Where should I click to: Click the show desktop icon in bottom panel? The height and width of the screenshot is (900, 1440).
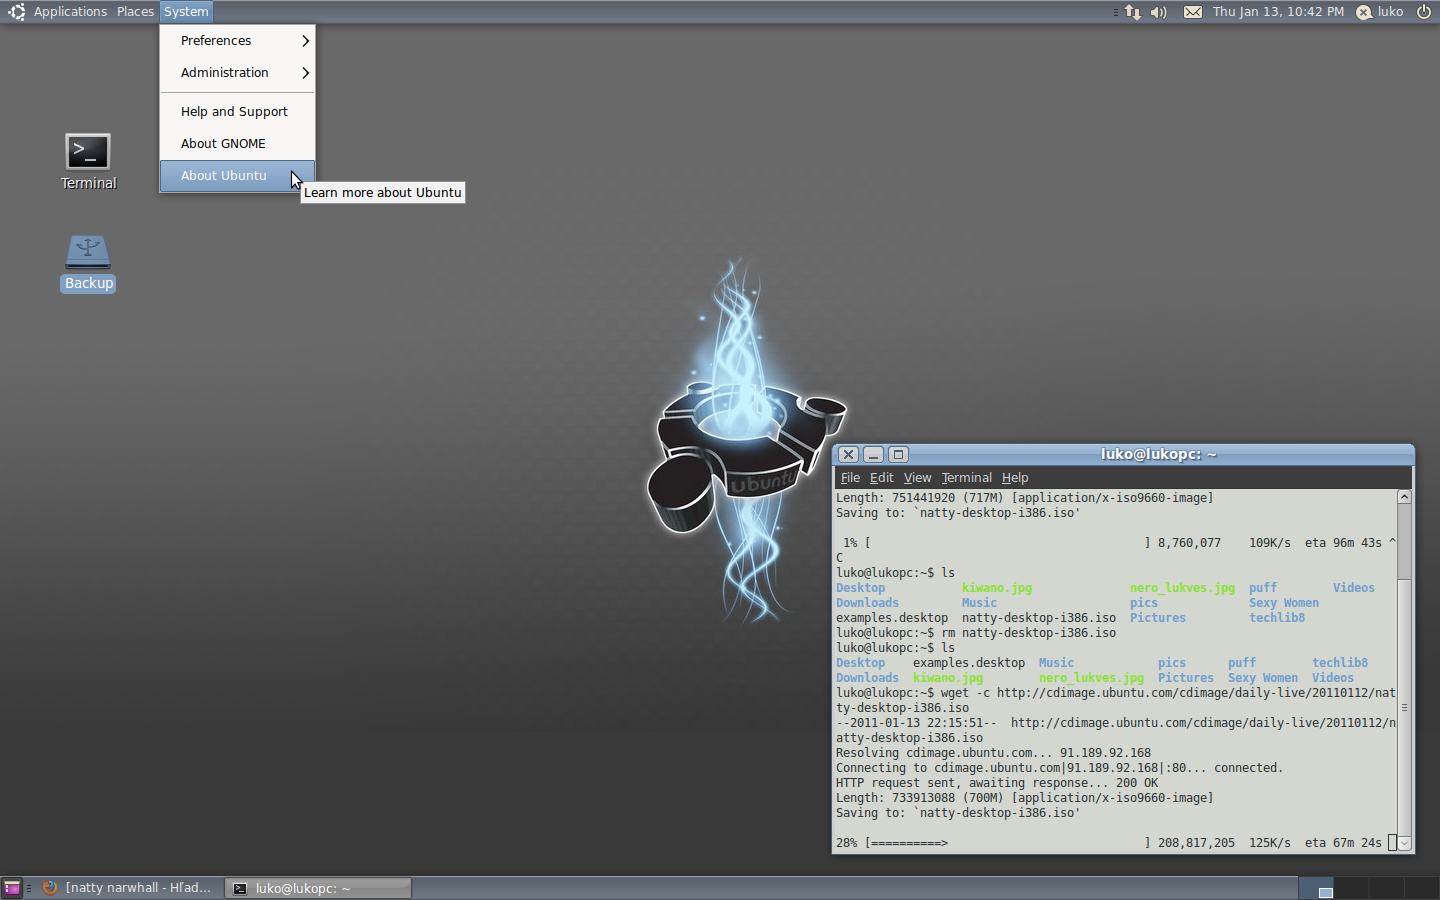coord(12,888)
